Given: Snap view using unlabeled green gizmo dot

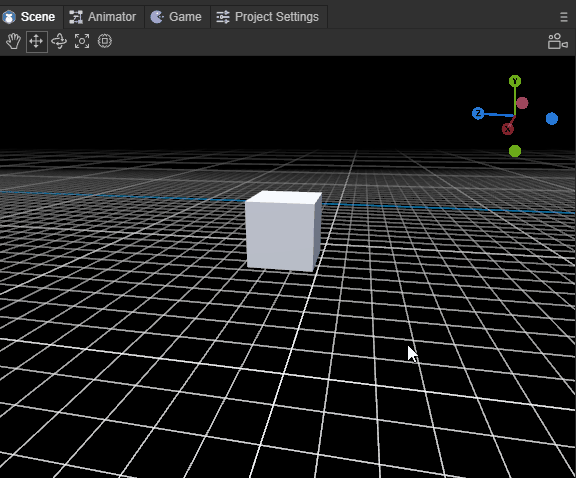Looking at the screenshot, I should point(515,151).
